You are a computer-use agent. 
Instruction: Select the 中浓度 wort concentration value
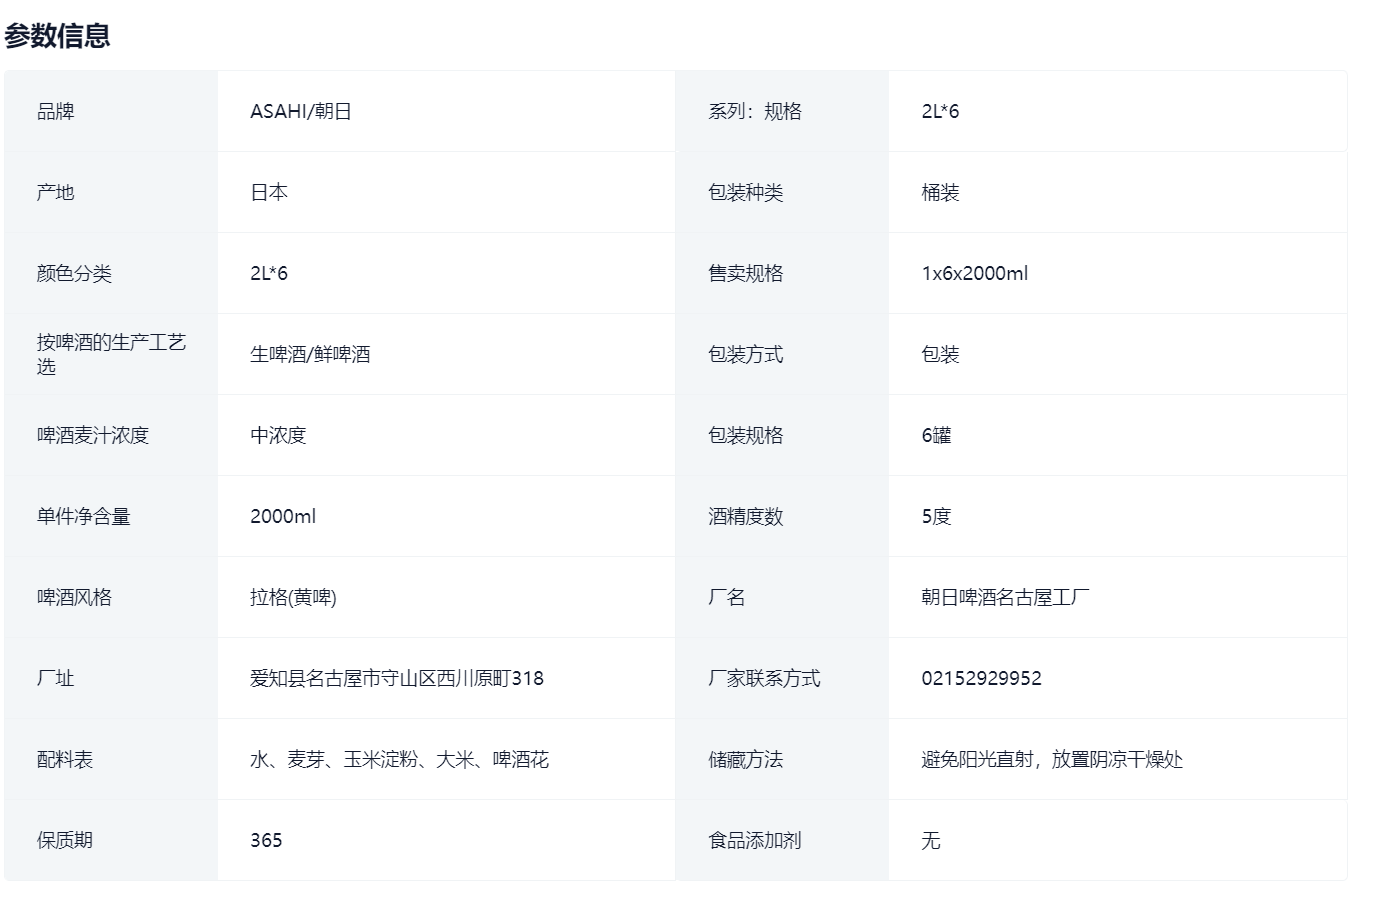(x=278, y=435)
